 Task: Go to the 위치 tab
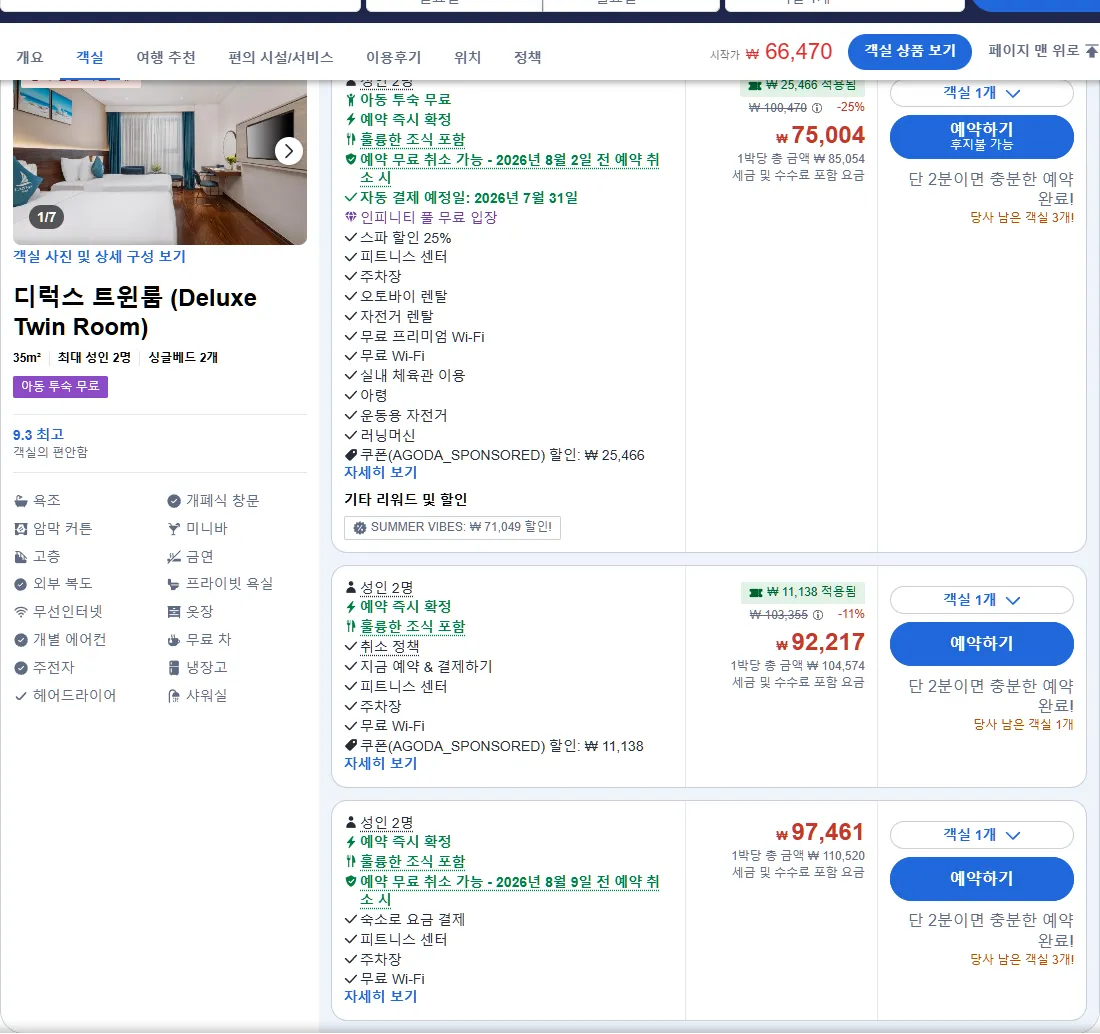point(467,57)
